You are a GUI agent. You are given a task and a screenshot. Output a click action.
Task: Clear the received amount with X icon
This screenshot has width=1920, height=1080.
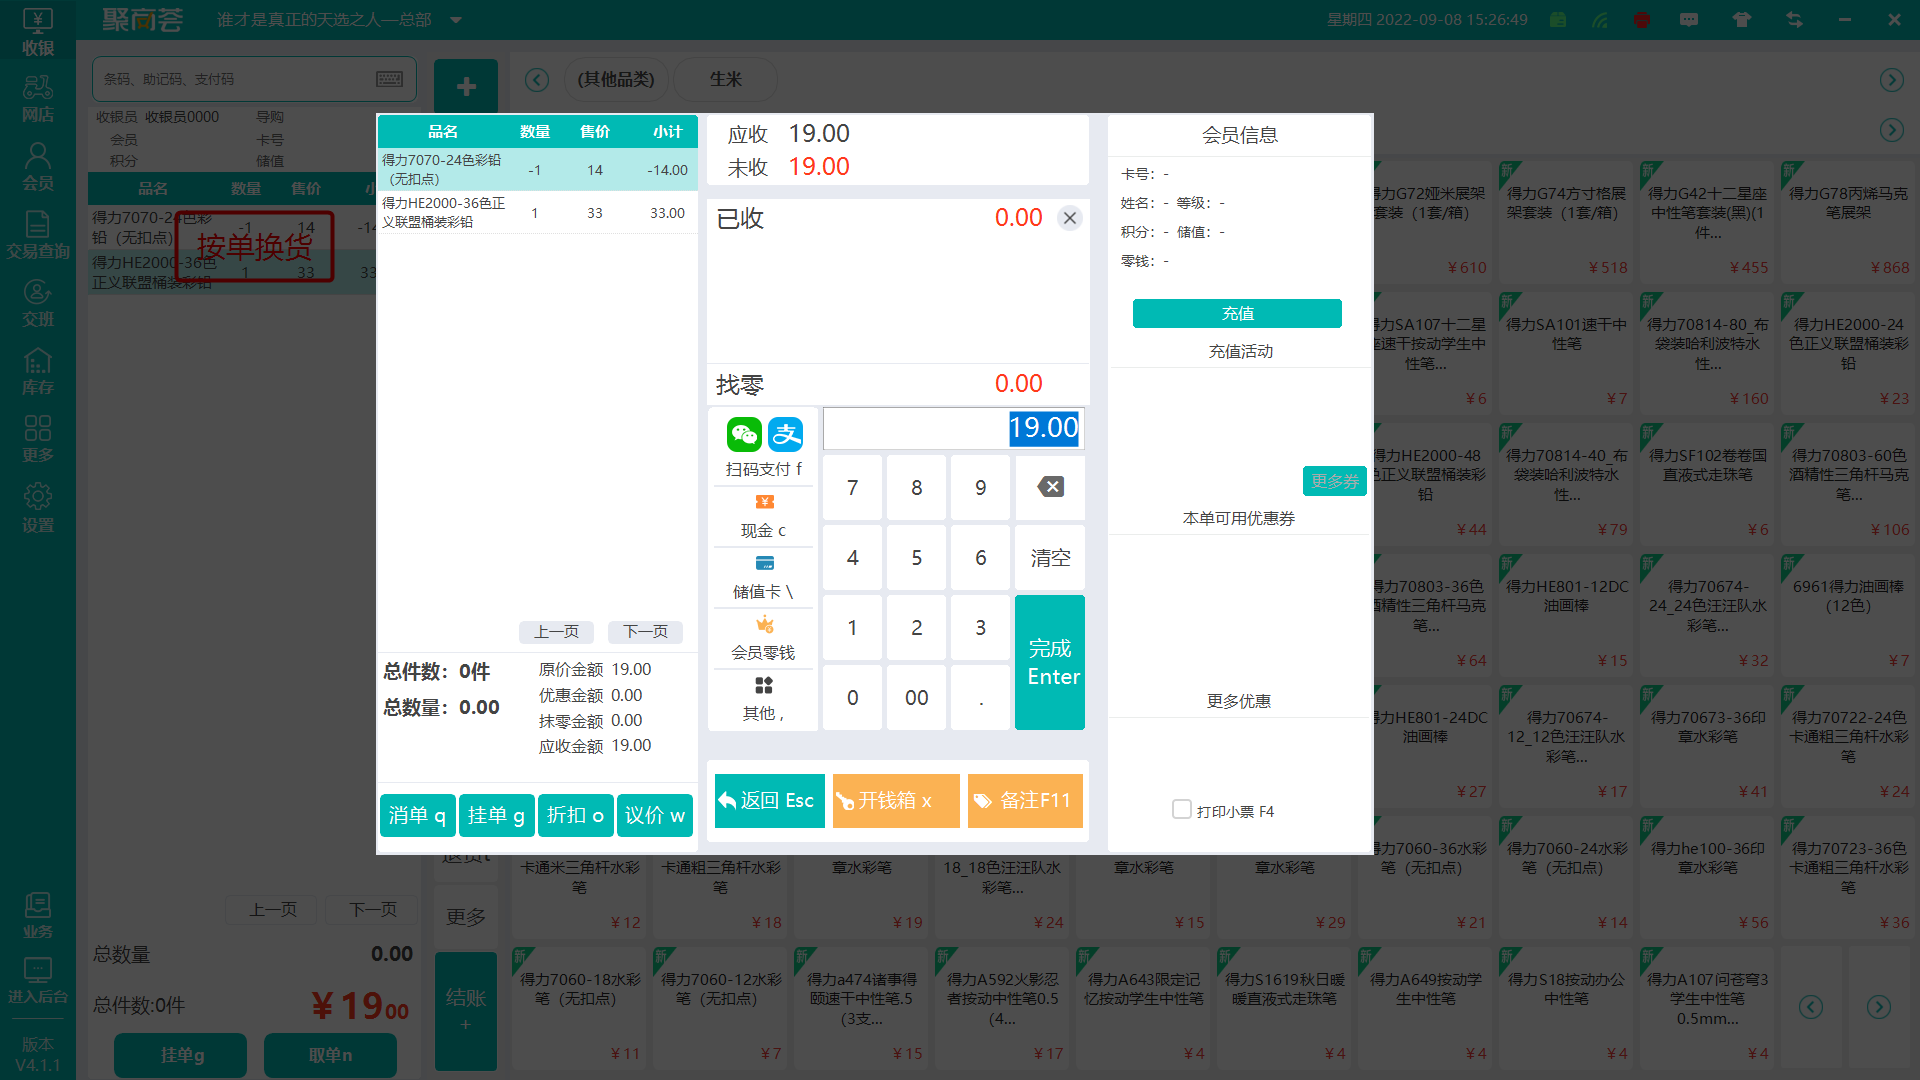[x=1070, y=218]
